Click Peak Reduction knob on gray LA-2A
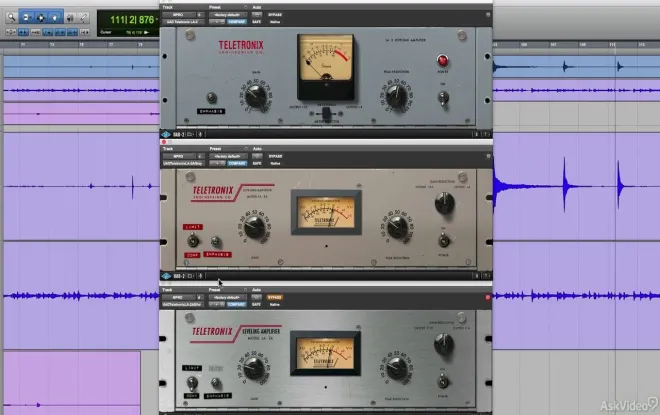This screenshot has width=660, height=415. pos(398,227)
